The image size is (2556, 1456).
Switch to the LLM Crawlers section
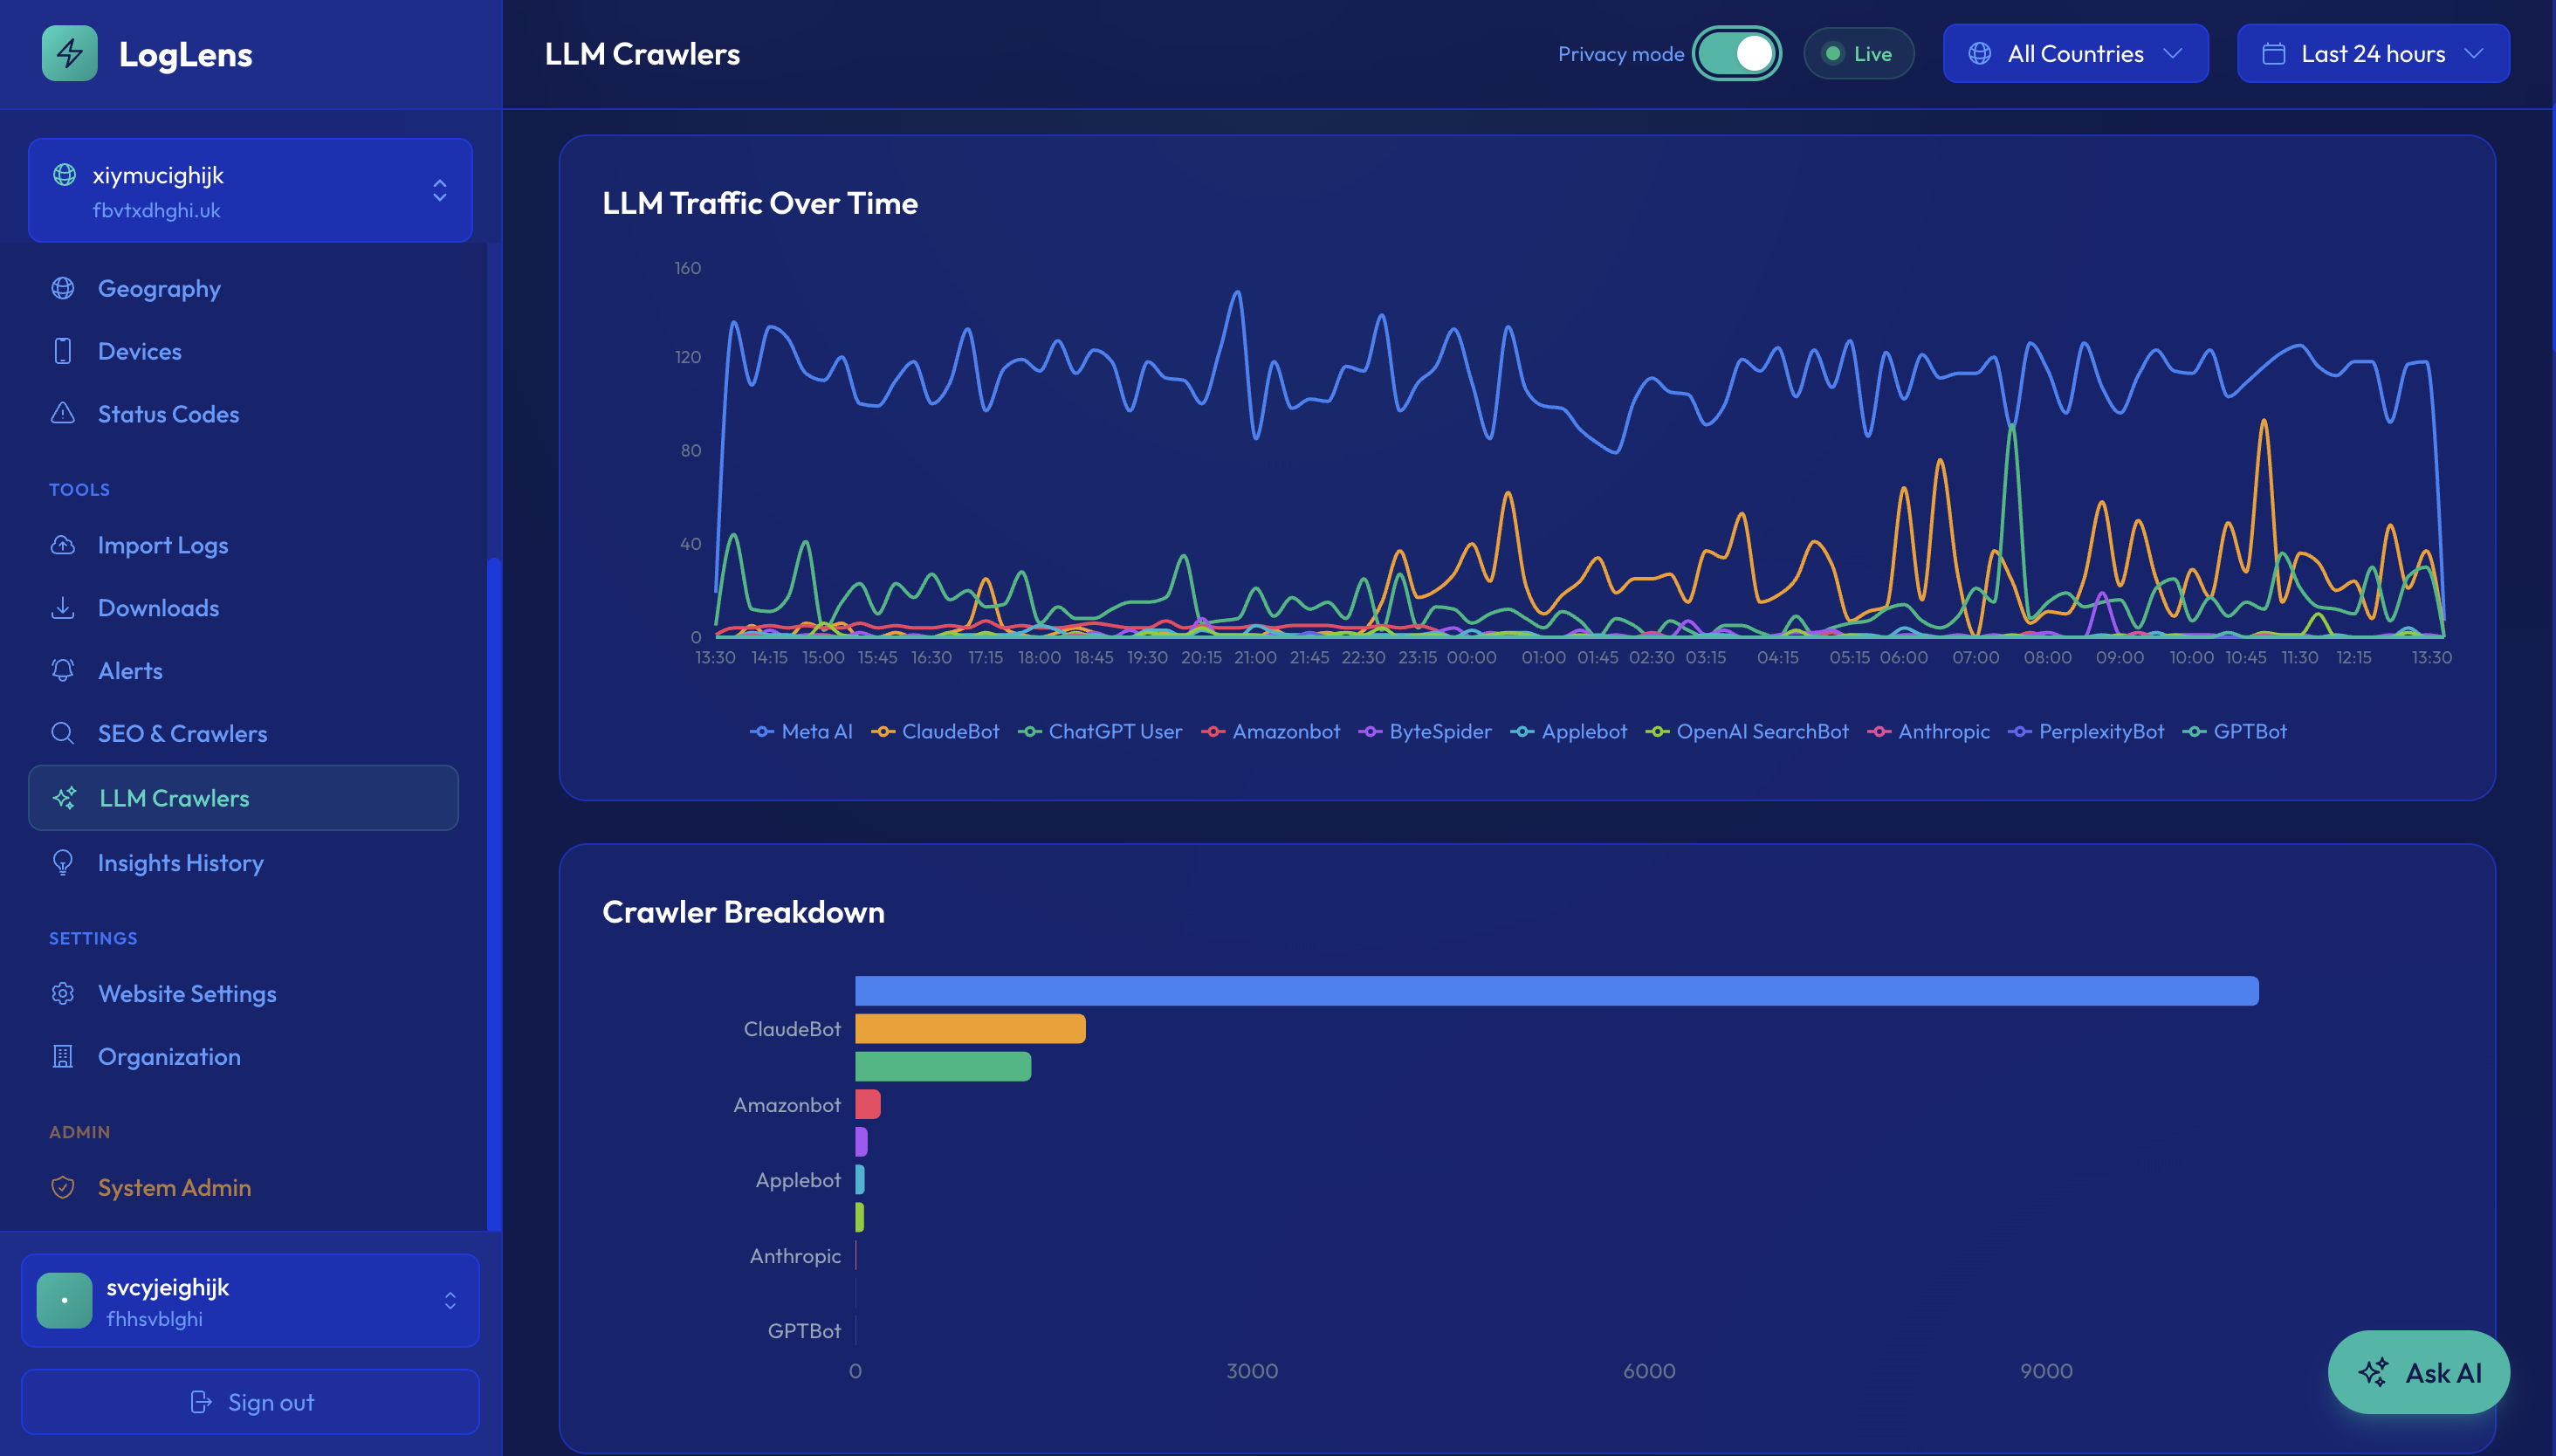(174, 797)
